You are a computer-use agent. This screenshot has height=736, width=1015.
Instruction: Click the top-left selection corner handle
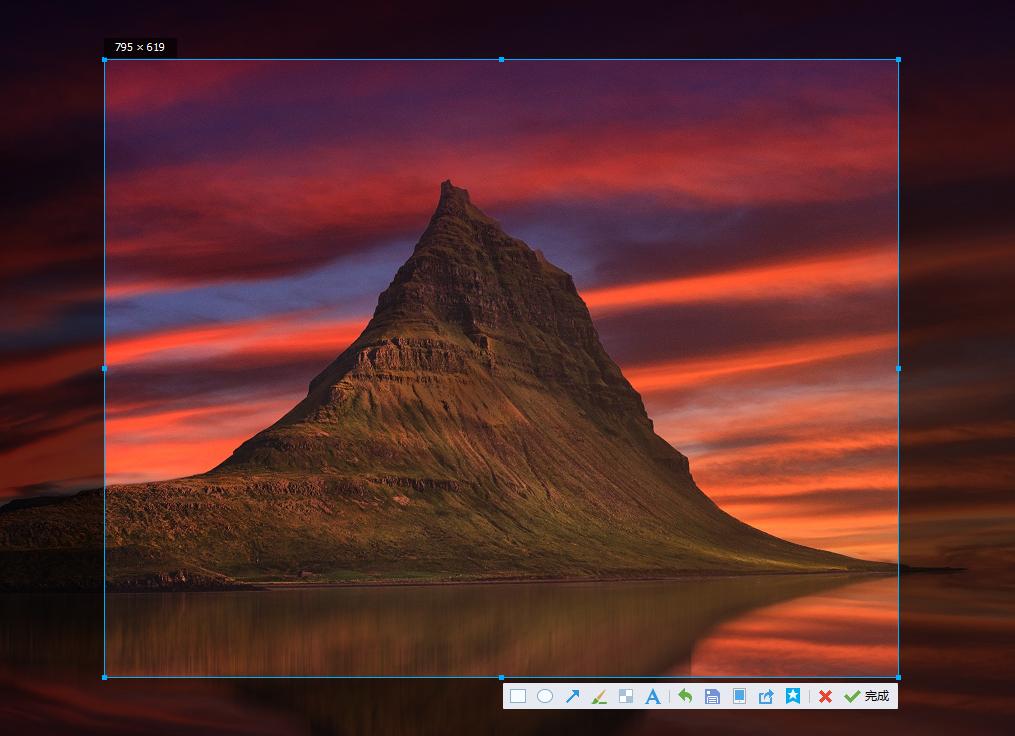click(x=105, y=60)
